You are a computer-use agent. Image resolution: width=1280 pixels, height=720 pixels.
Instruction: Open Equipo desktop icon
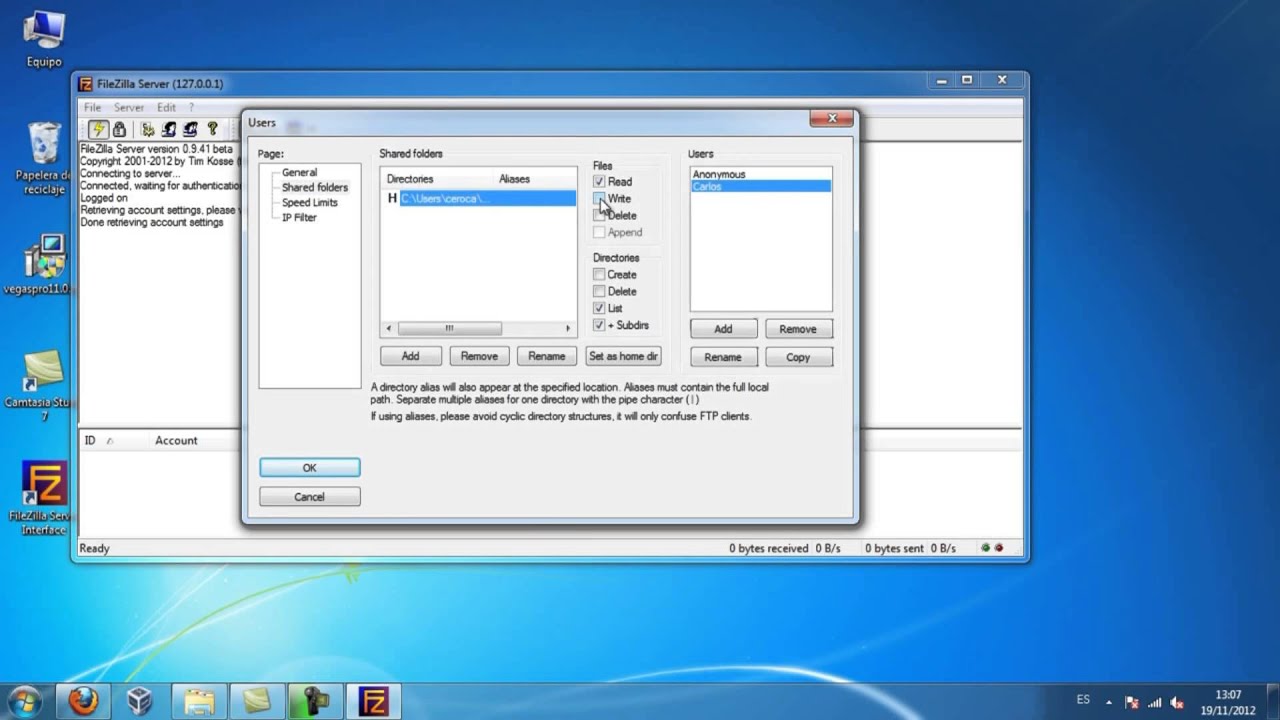[x=44, y=40]
